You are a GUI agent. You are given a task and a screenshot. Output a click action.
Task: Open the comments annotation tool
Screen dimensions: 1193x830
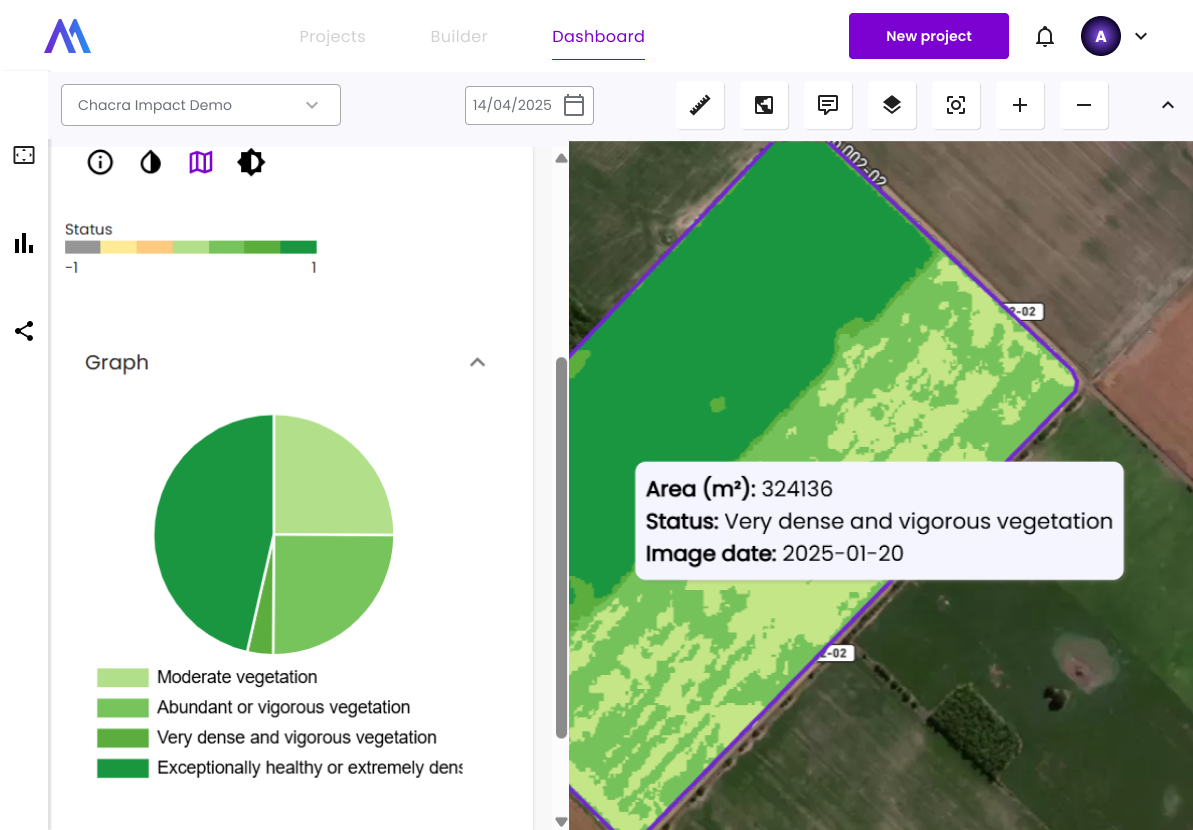pos(828,105)
